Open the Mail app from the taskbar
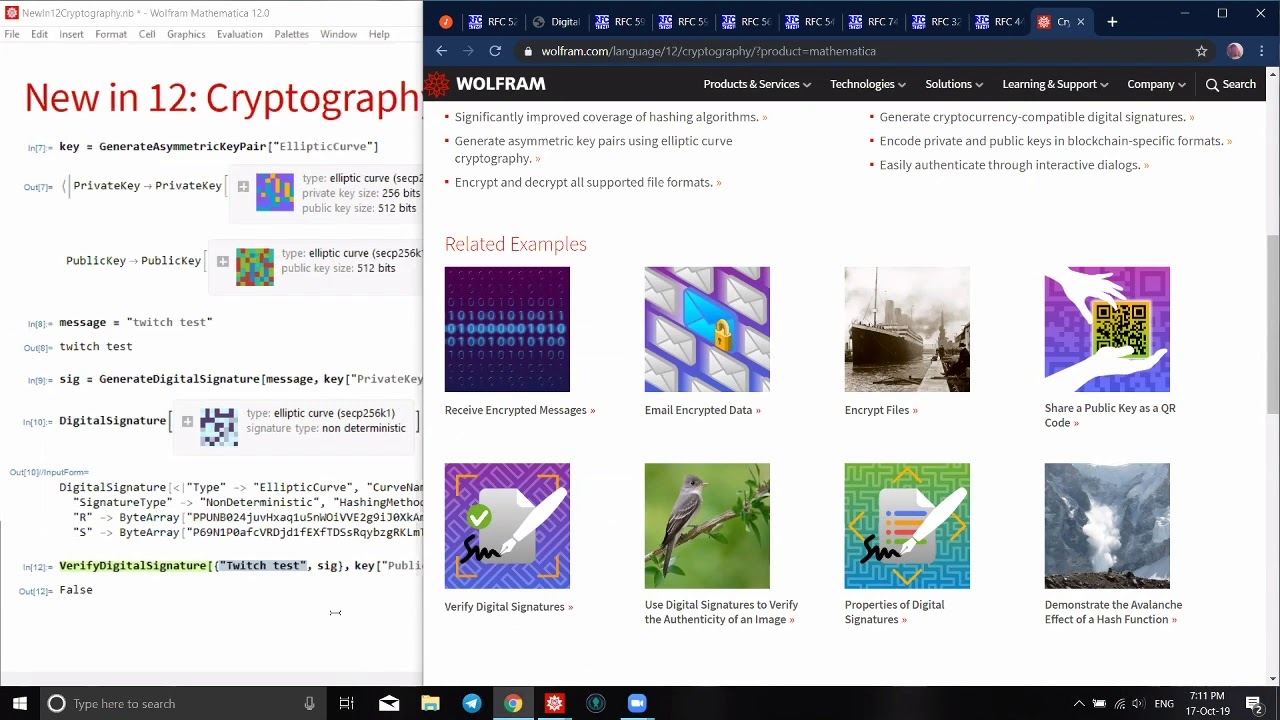The height and width of the screenshot is (720, 1280). 389,704
